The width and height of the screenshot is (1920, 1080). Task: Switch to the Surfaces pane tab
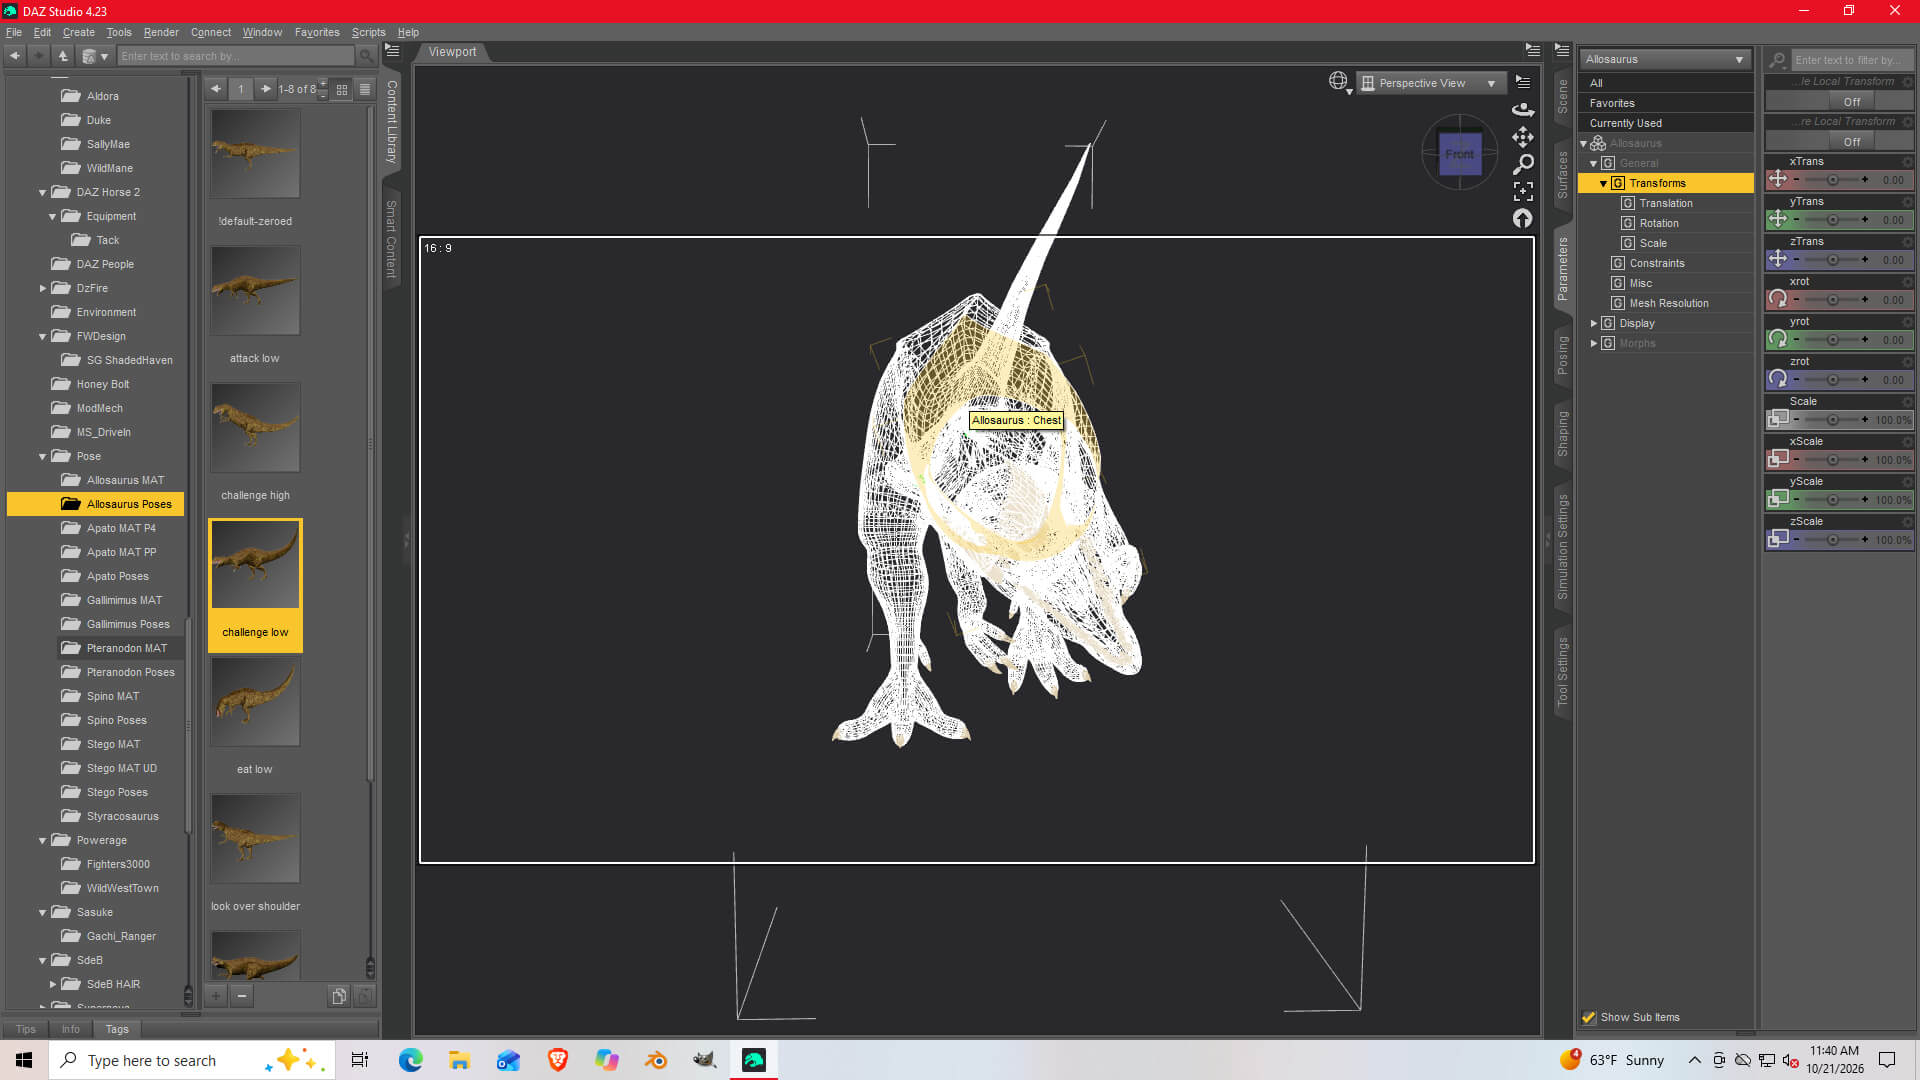1562,174
